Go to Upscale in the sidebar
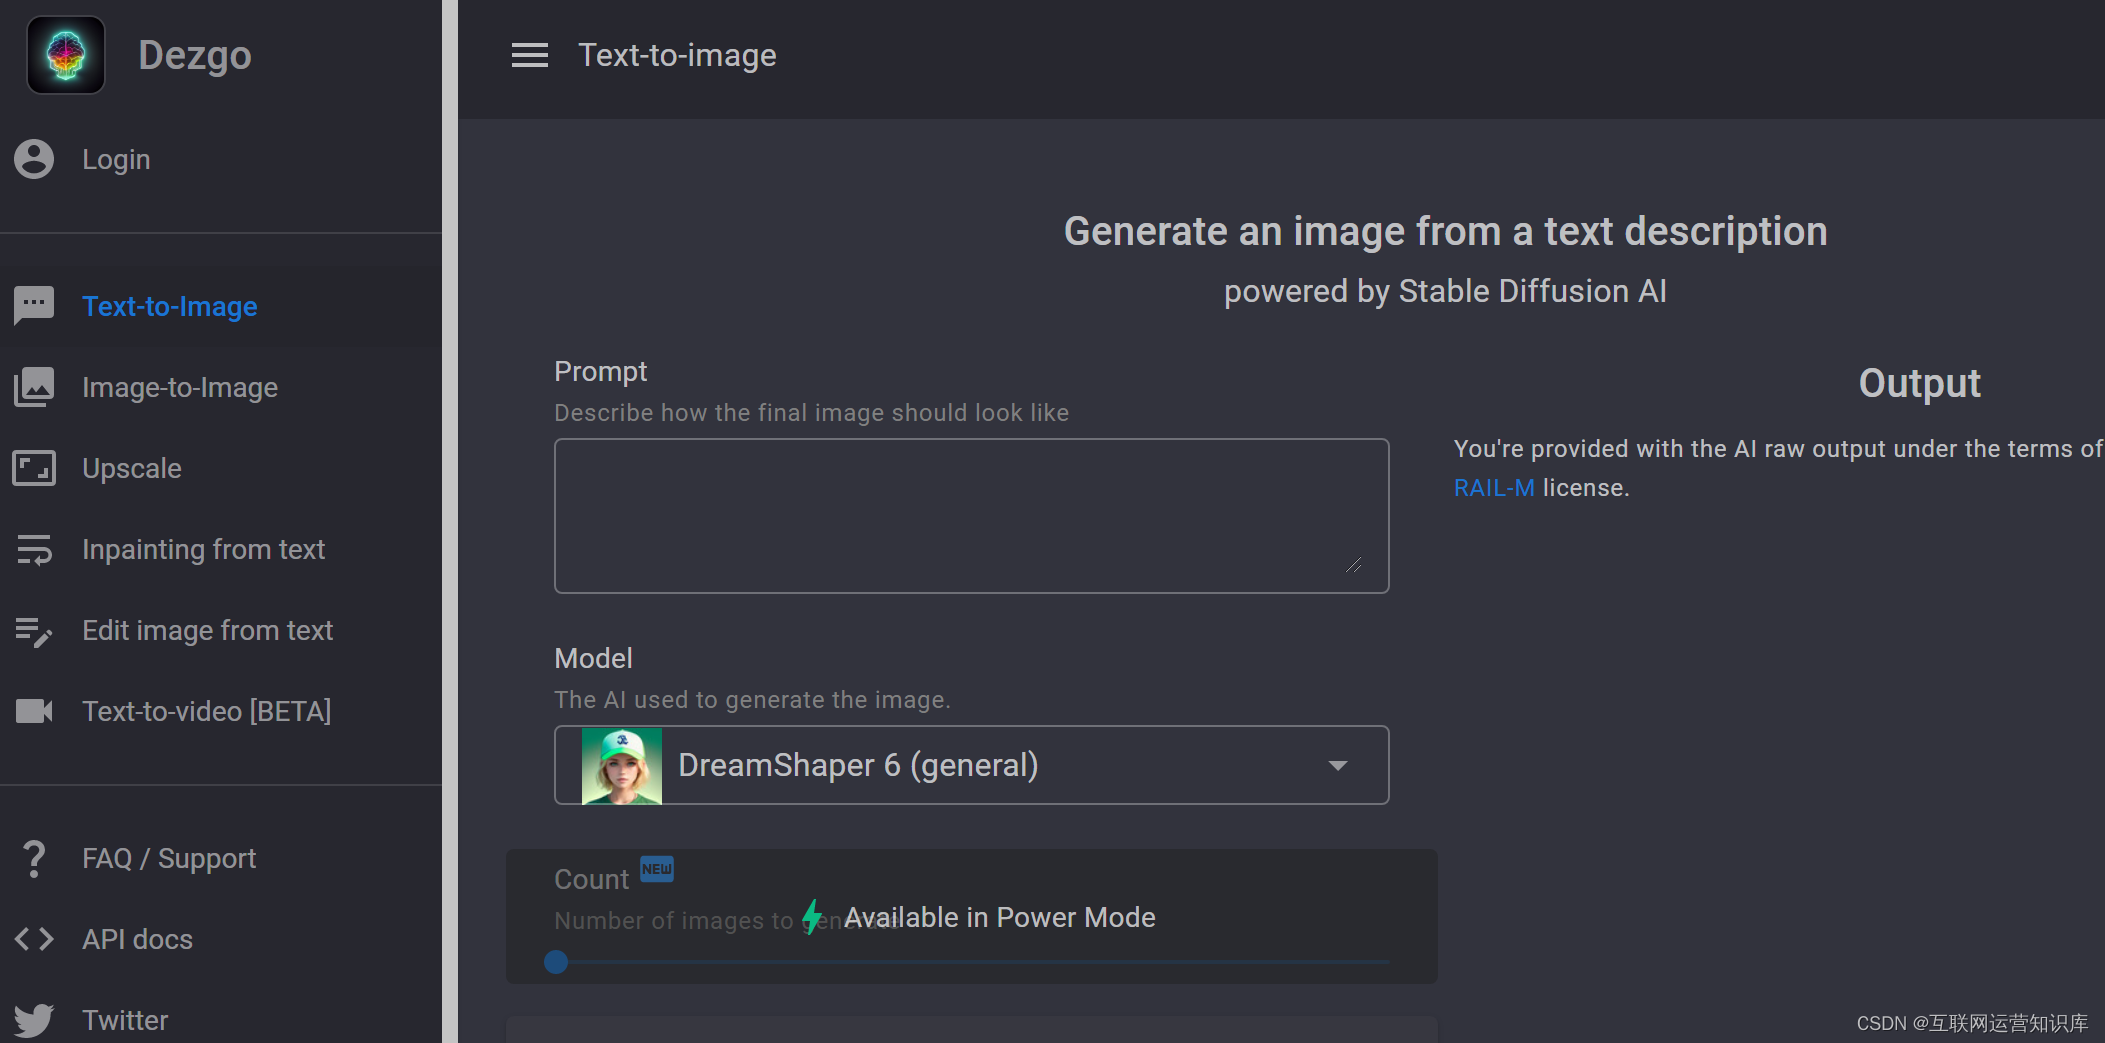Image resolution: width=2105 pixels, height=1043 pixels. [221, 468]
